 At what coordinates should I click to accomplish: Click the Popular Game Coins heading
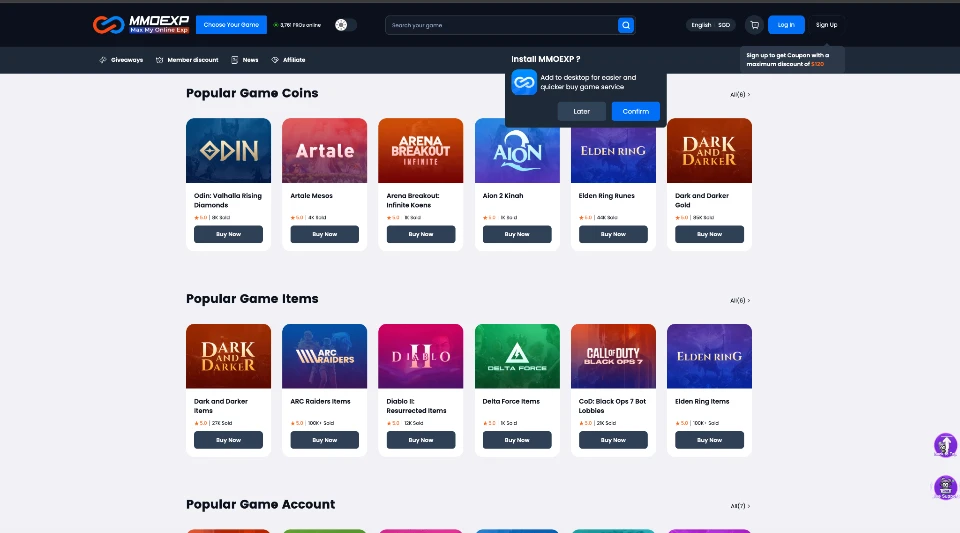coord(252,93)
